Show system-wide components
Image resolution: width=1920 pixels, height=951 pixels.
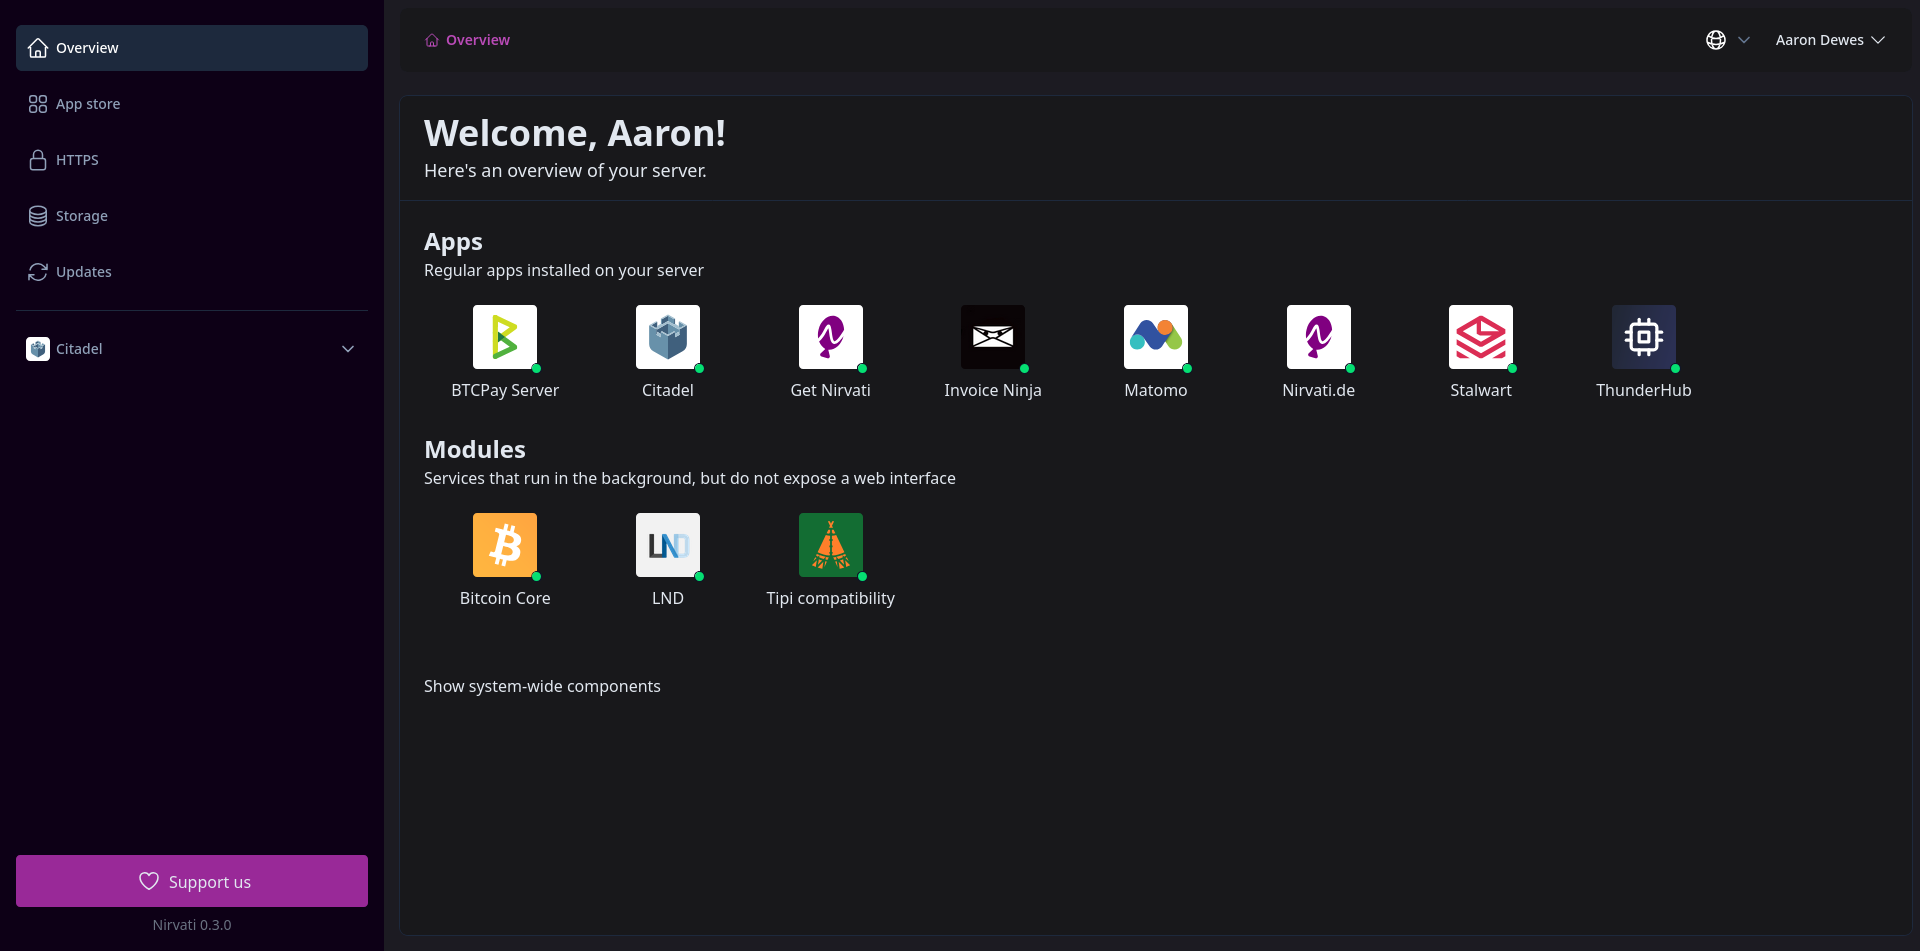pyautogui.click(x=542, y=686)
